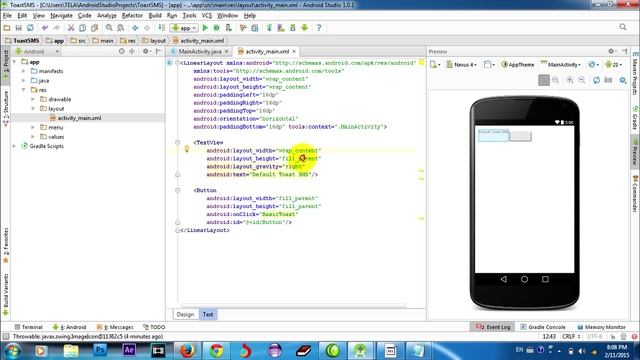Open the Nexus 4 device dropdown
Viewport: 640px width, 360px height.
coord(461,64)
